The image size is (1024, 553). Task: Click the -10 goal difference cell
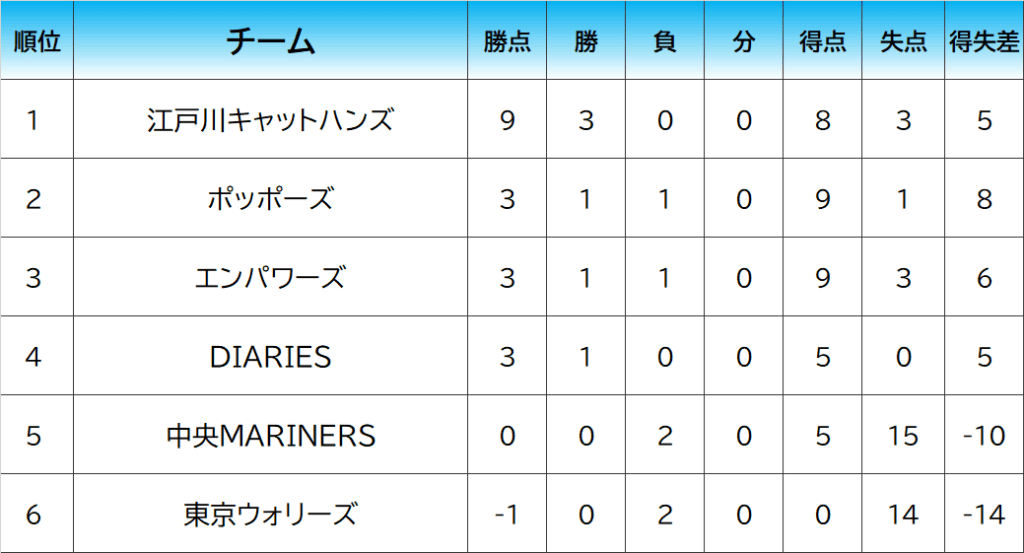[x=984, y=435]
